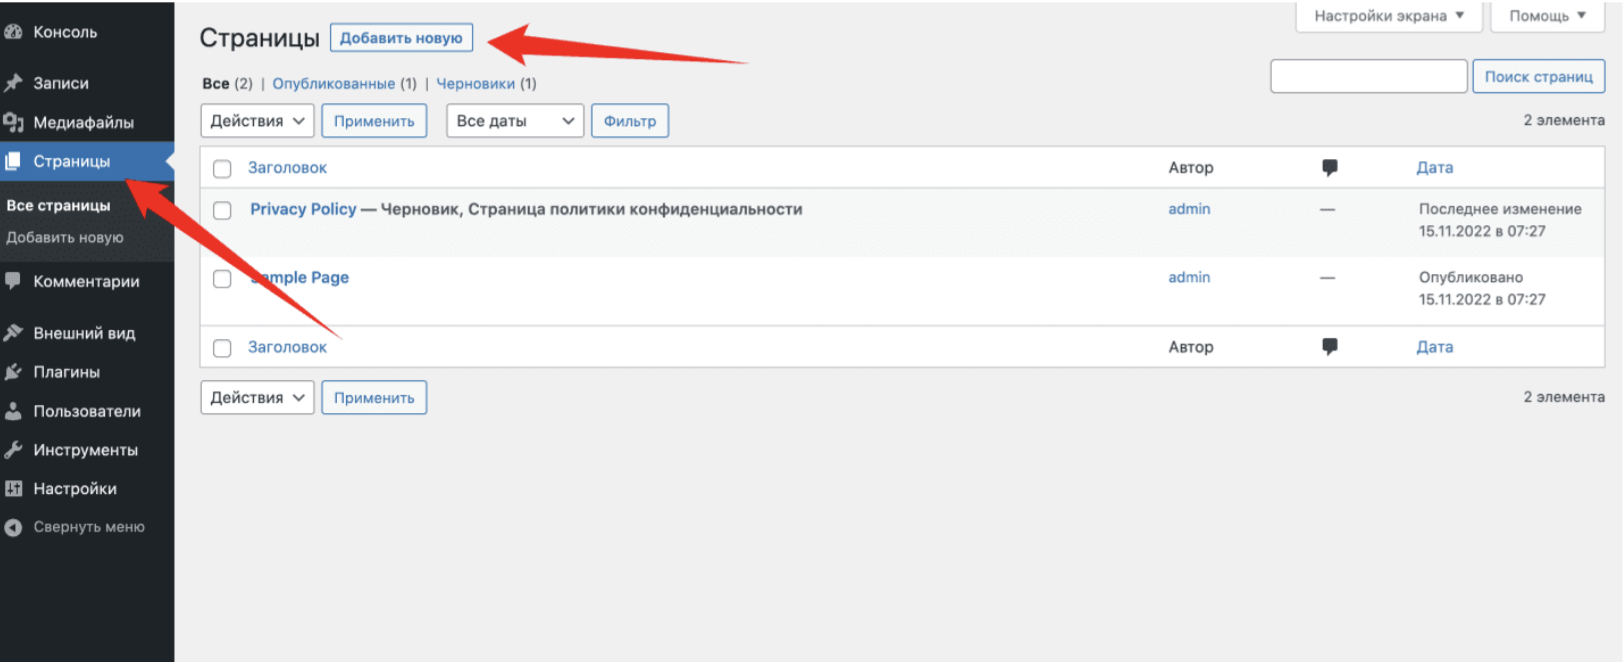Click comments bubble icon in table footer
This screenshot has width=1623, height=662.
click(x=1329, y=346)
